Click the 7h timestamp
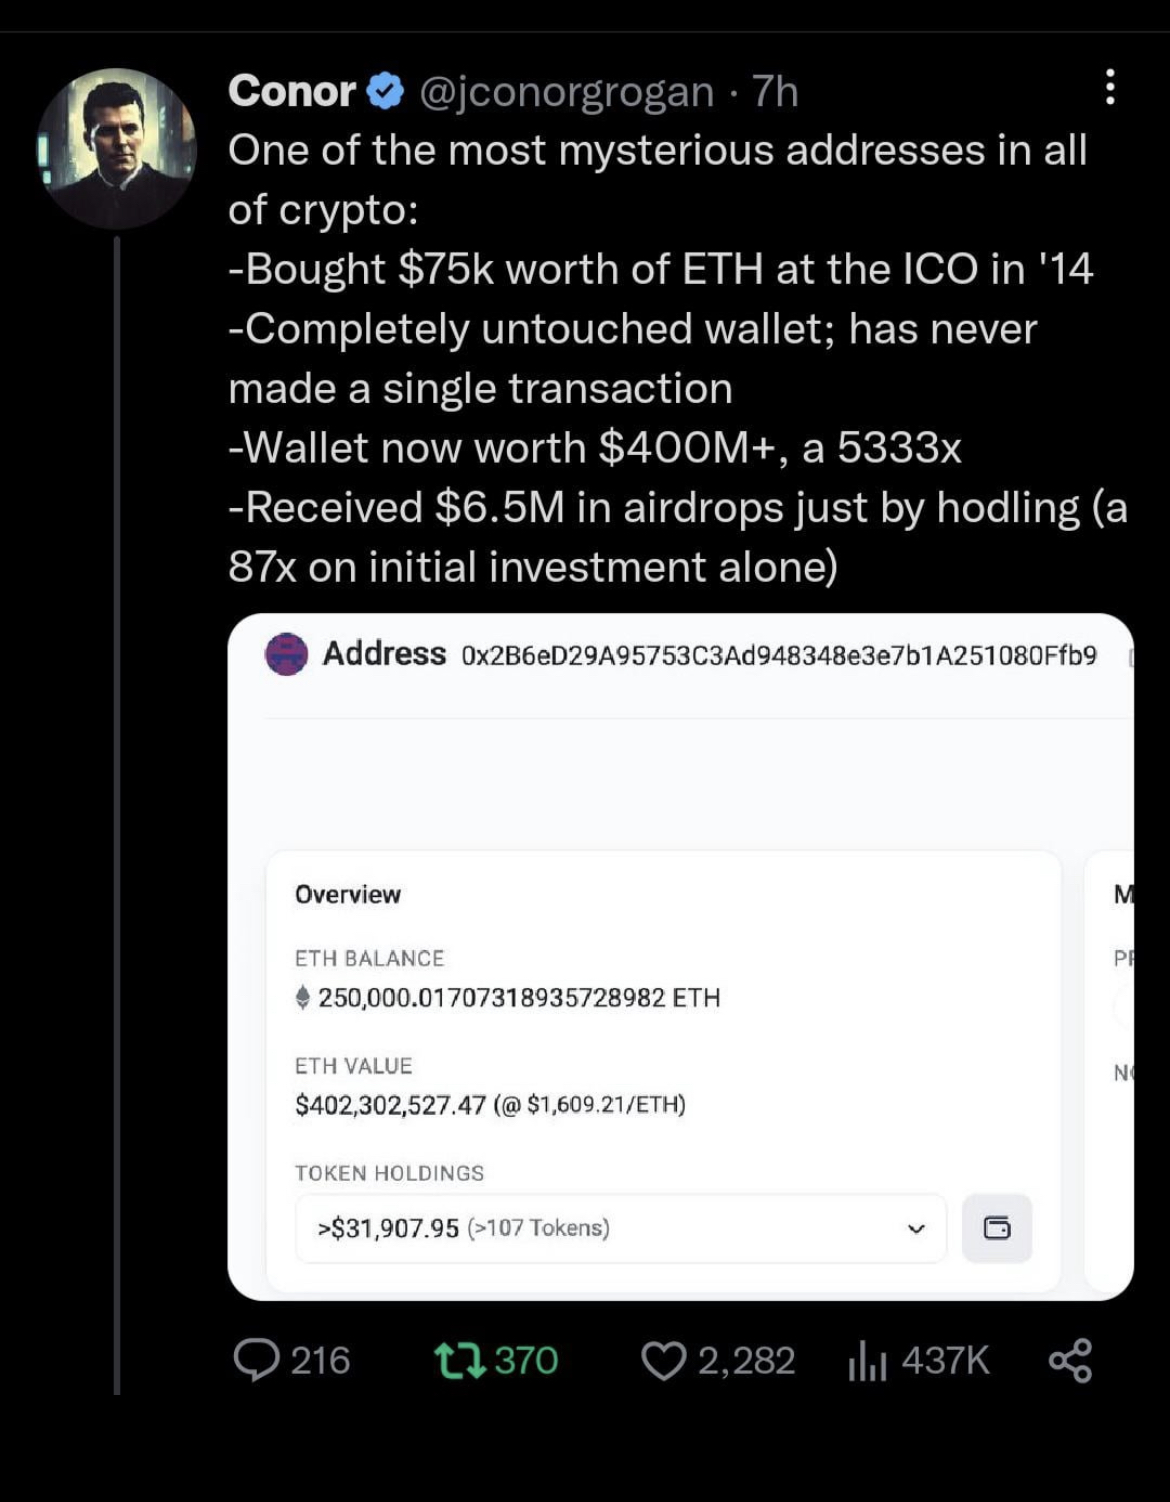 [775, 92]
